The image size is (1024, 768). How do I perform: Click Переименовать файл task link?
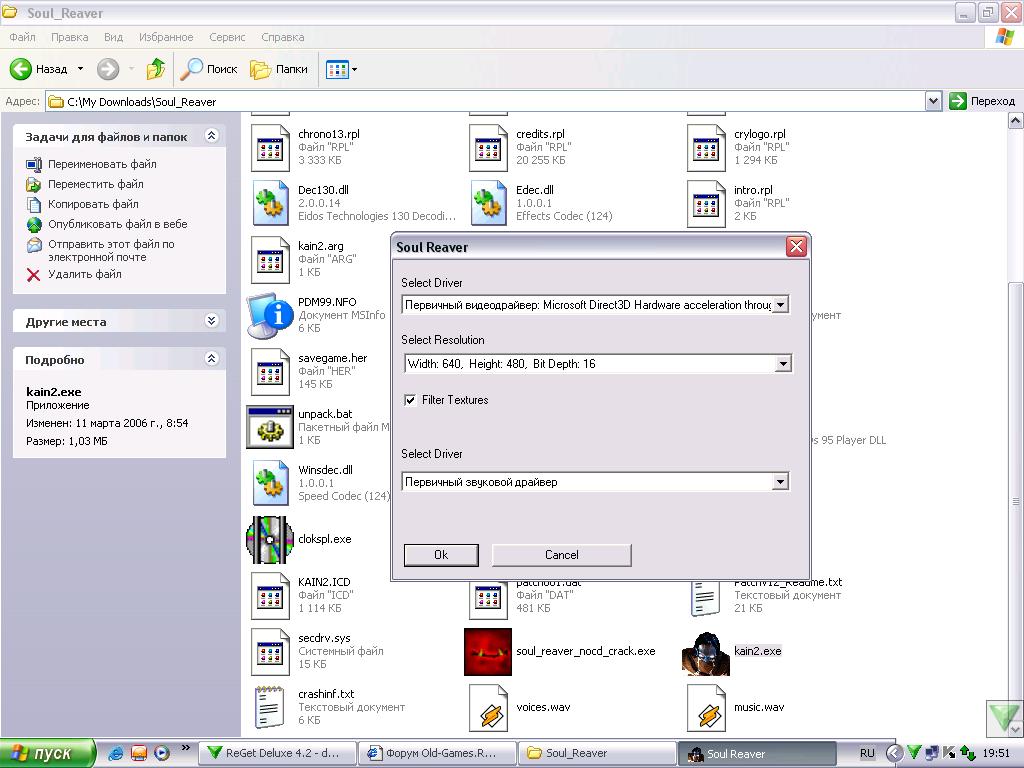102,164
